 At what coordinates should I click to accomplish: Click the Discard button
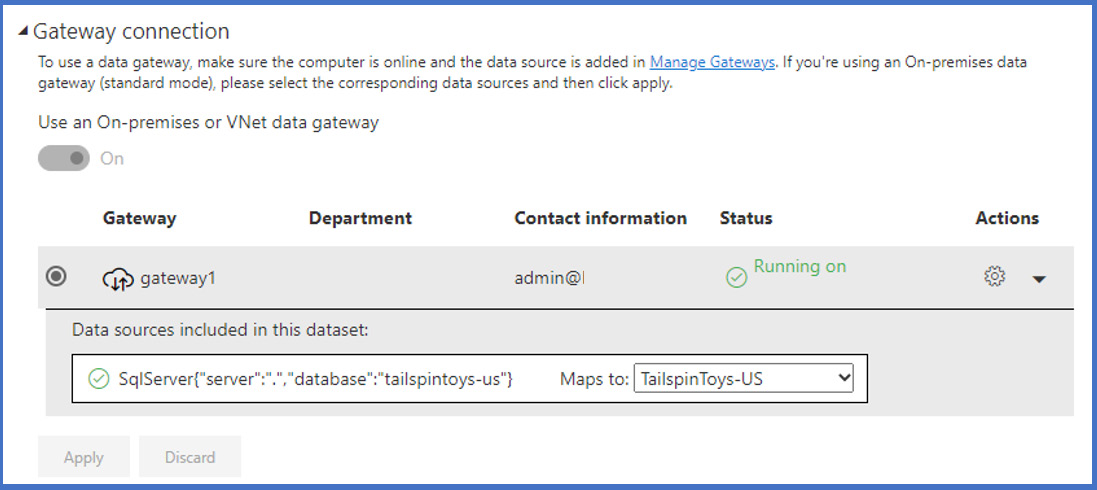(x=190, y=457)
